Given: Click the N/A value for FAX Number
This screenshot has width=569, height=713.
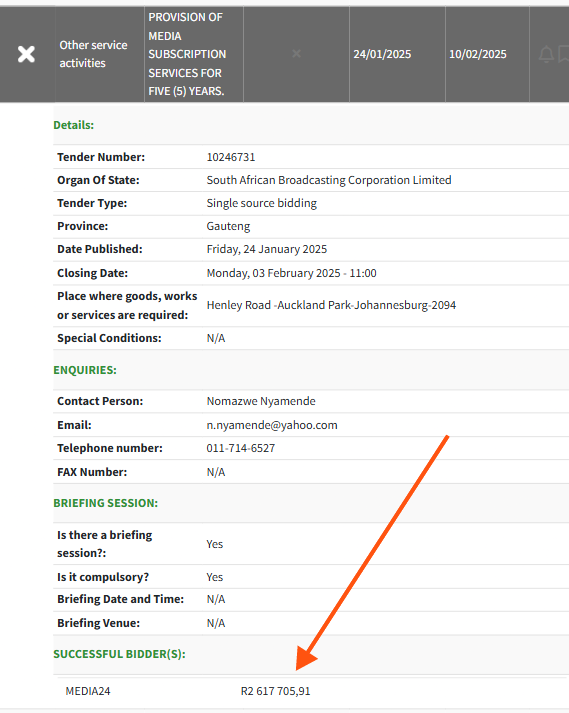Looking at the screenshot, I should pos(216,472).
